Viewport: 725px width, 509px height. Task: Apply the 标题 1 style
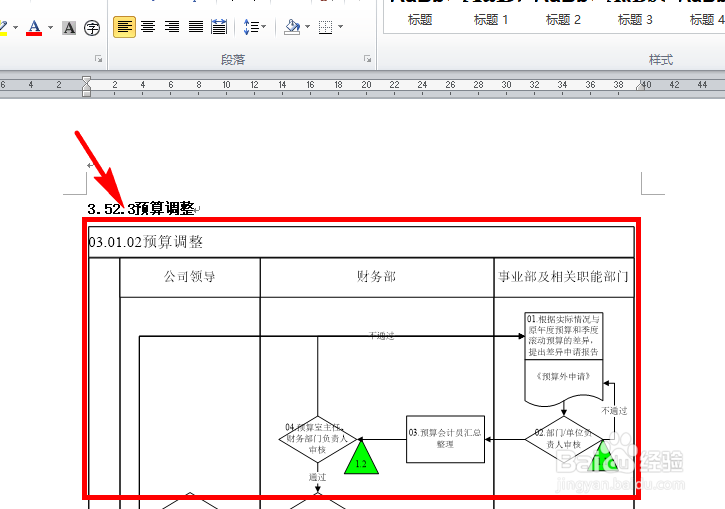(x=491, y=20)
